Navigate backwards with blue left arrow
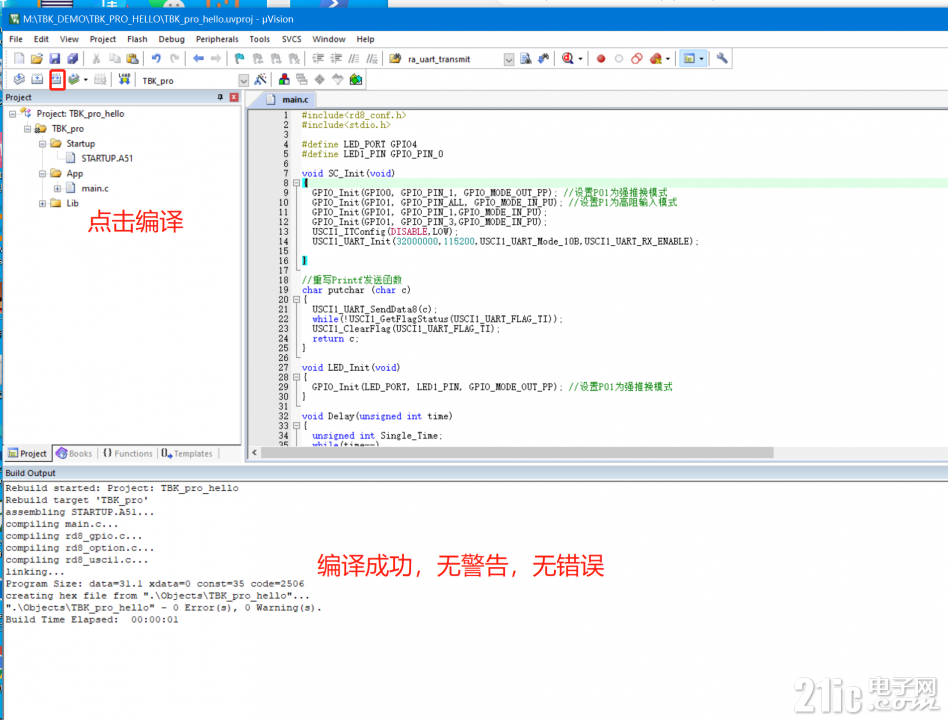948x720 pixels. point(198,59)
